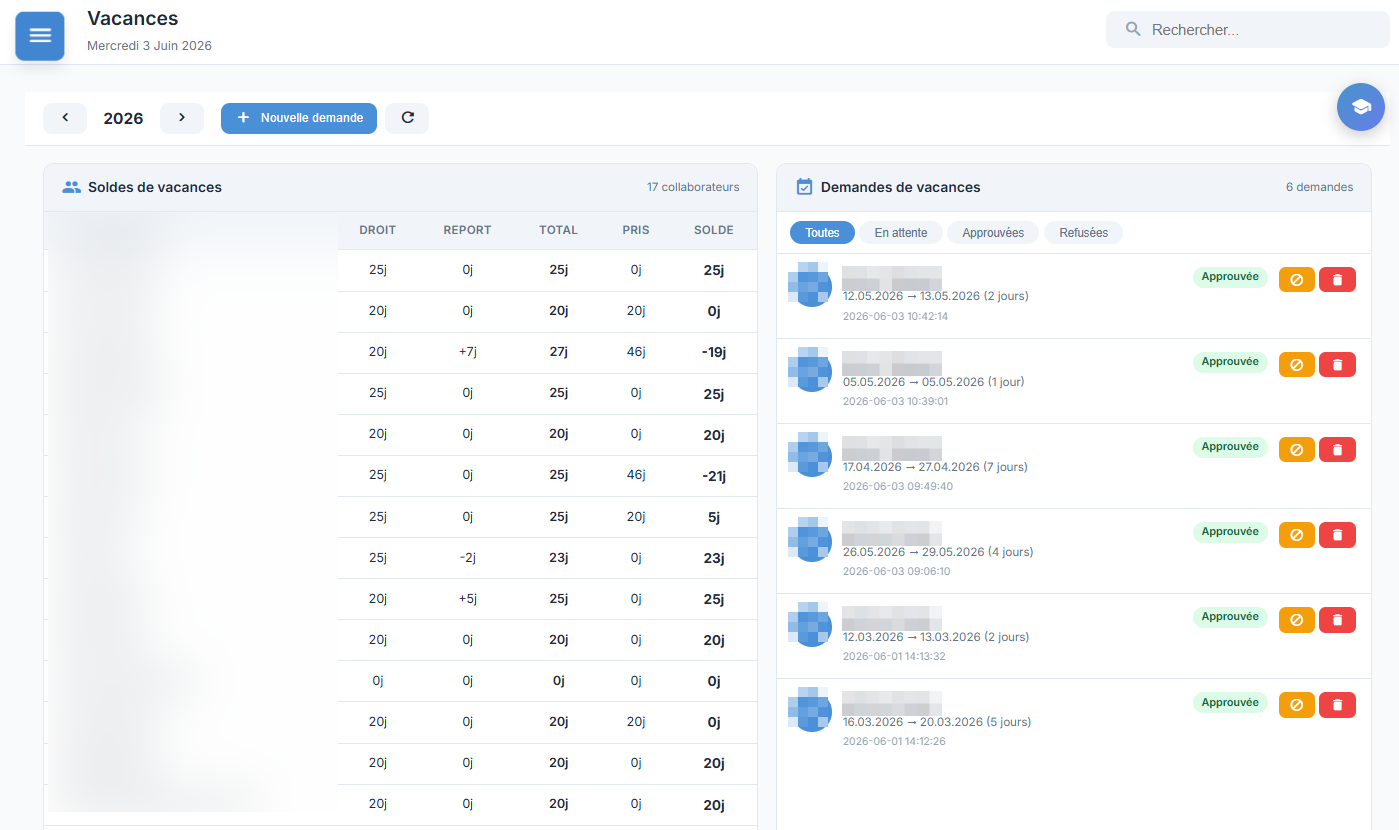Click the refresh icon next to Nouvelle demande
This screenshot has width=1399, height=830.
click(407, 118)
